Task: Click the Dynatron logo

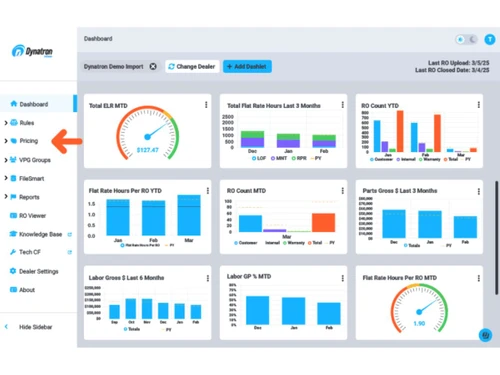Action: 32,51
